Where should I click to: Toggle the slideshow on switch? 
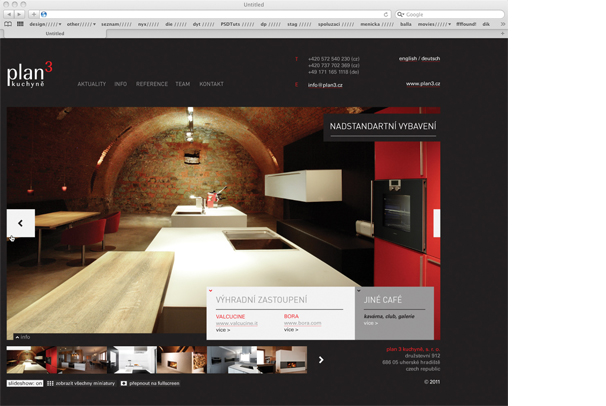point(25,383)
